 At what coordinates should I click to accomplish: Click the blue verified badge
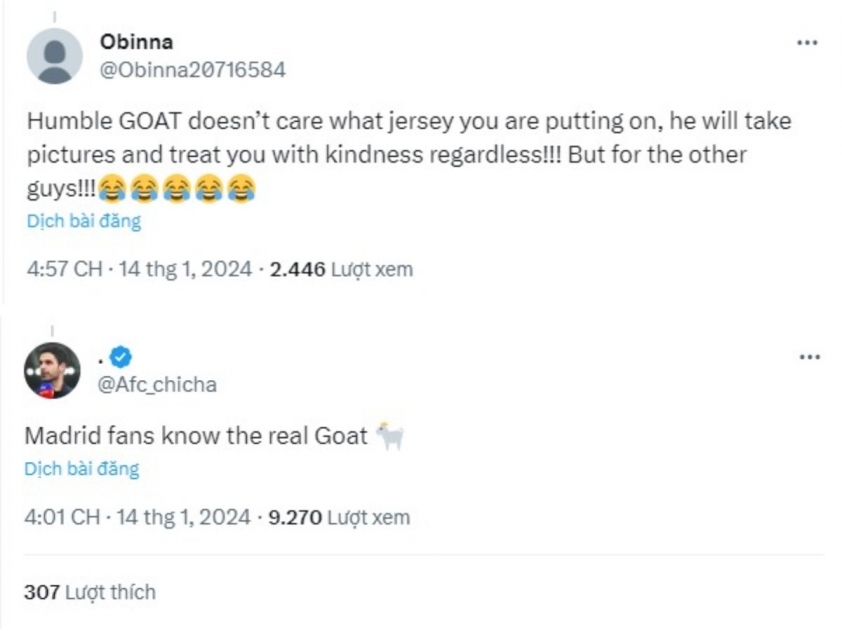121,357
